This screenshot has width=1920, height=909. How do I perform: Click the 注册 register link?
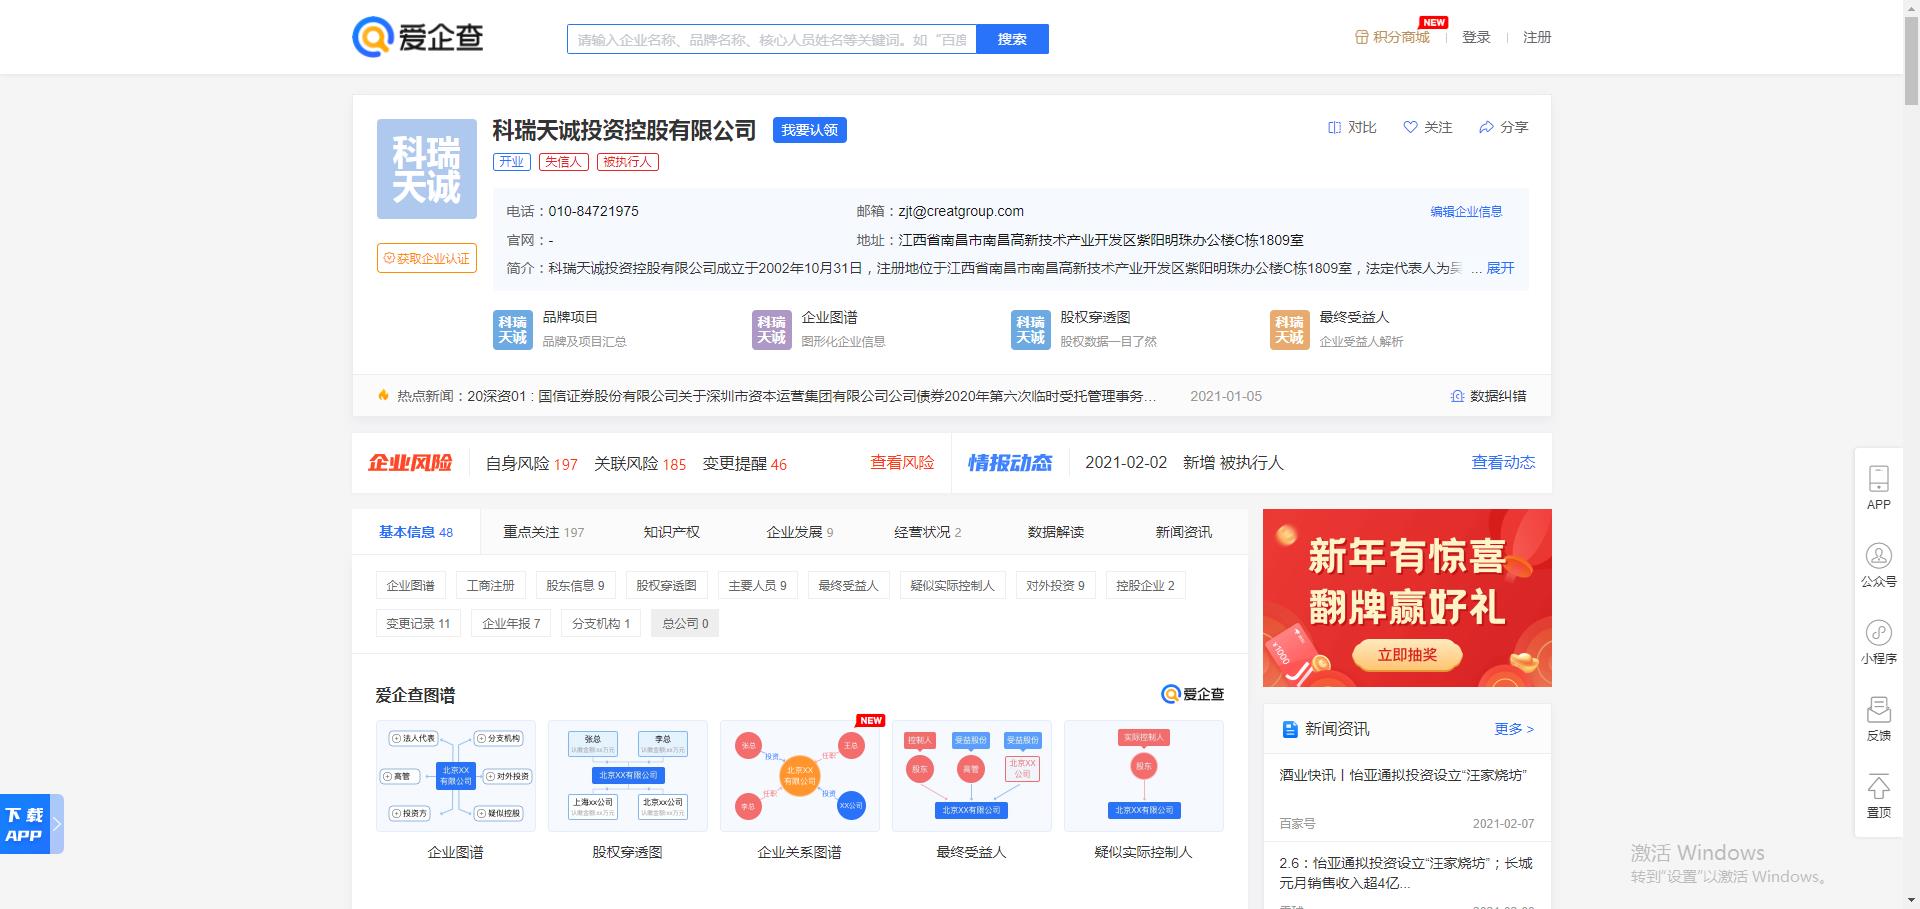[1537, 37]
